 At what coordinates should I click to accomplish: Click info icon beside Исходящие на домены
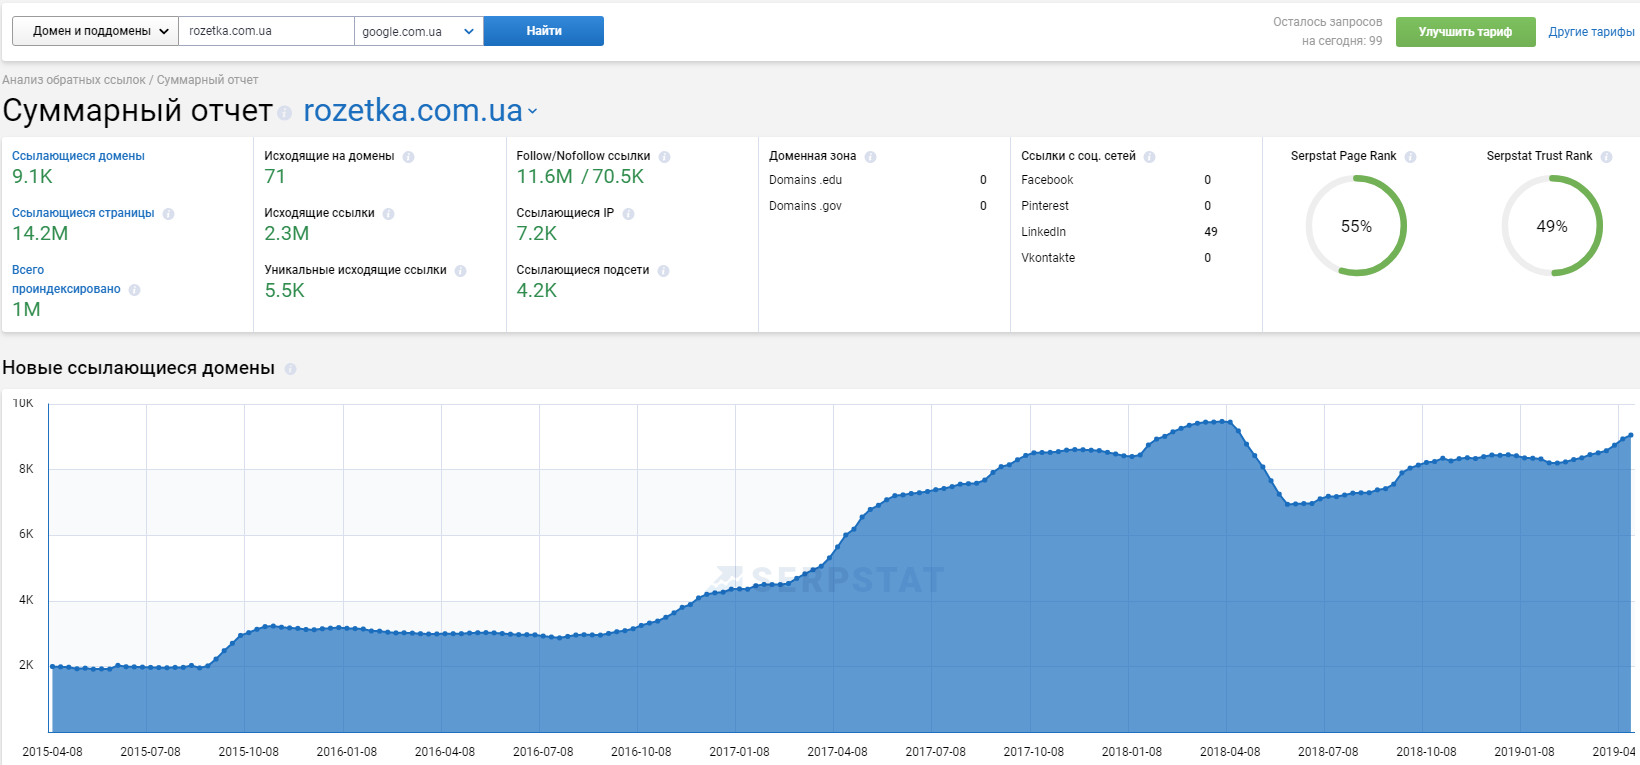click(408, 157)
